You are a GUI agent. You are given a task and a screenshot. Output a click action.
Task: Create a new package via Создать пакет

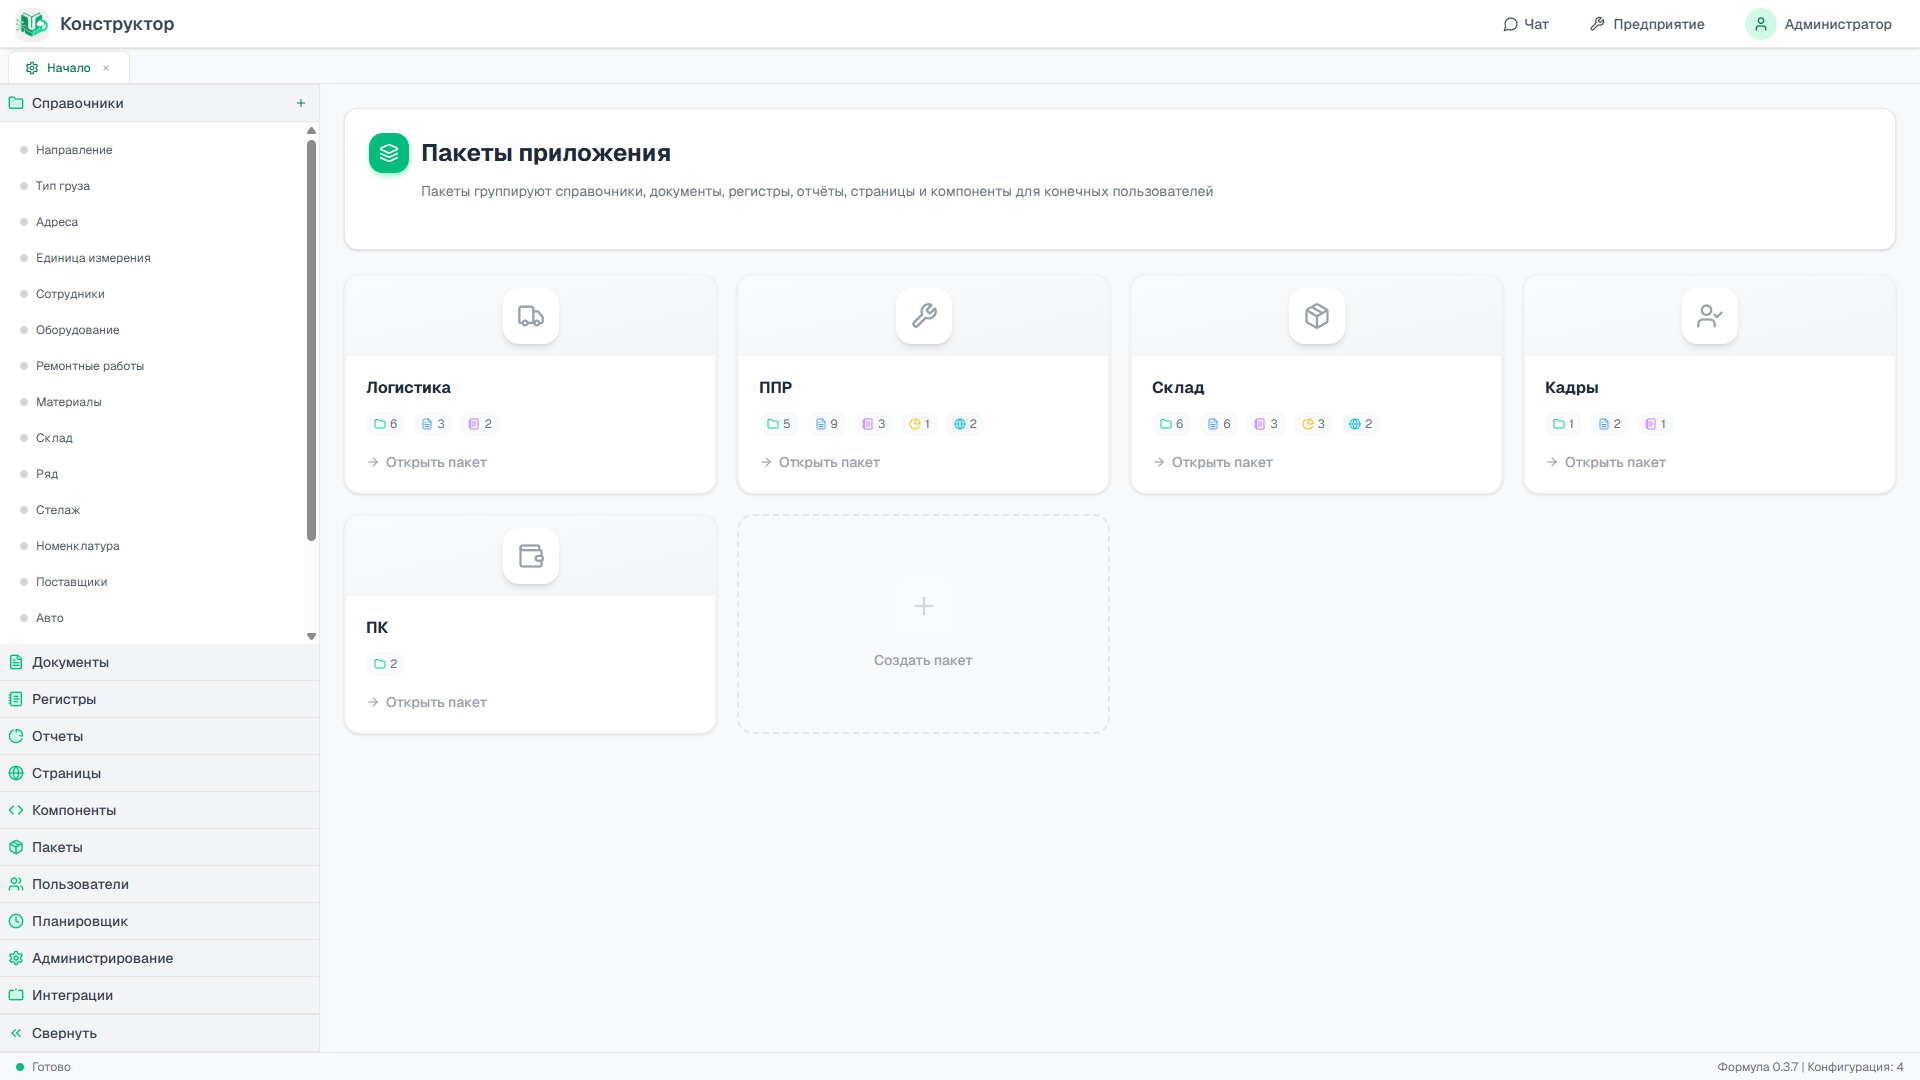tap(923, 625)
